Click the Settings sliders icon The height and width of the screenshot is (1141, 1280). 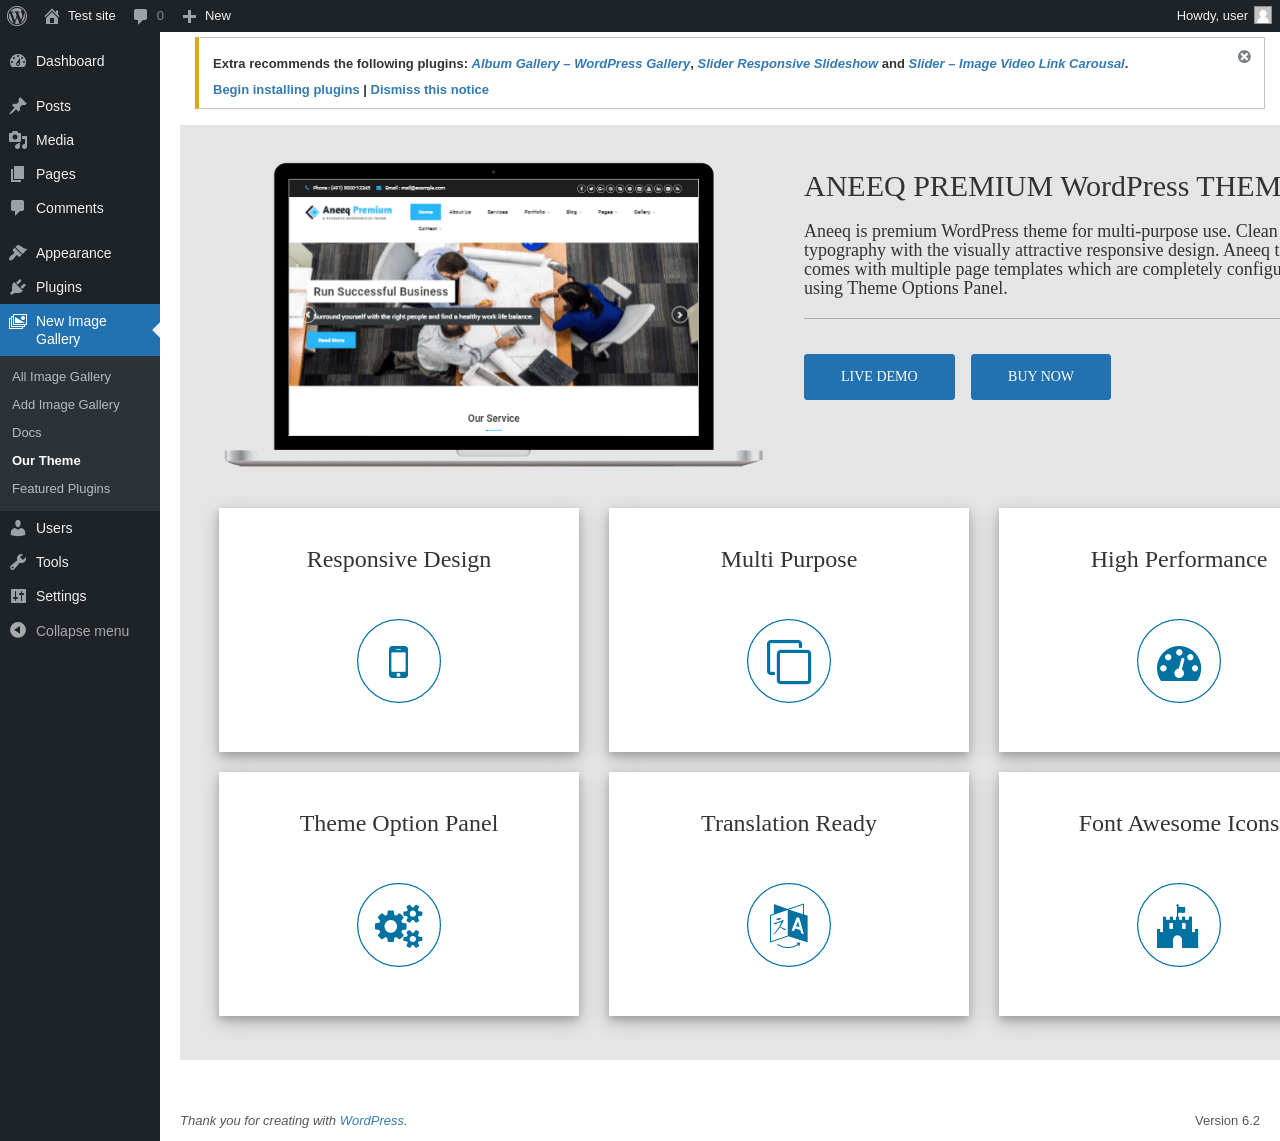click(18, 596)
